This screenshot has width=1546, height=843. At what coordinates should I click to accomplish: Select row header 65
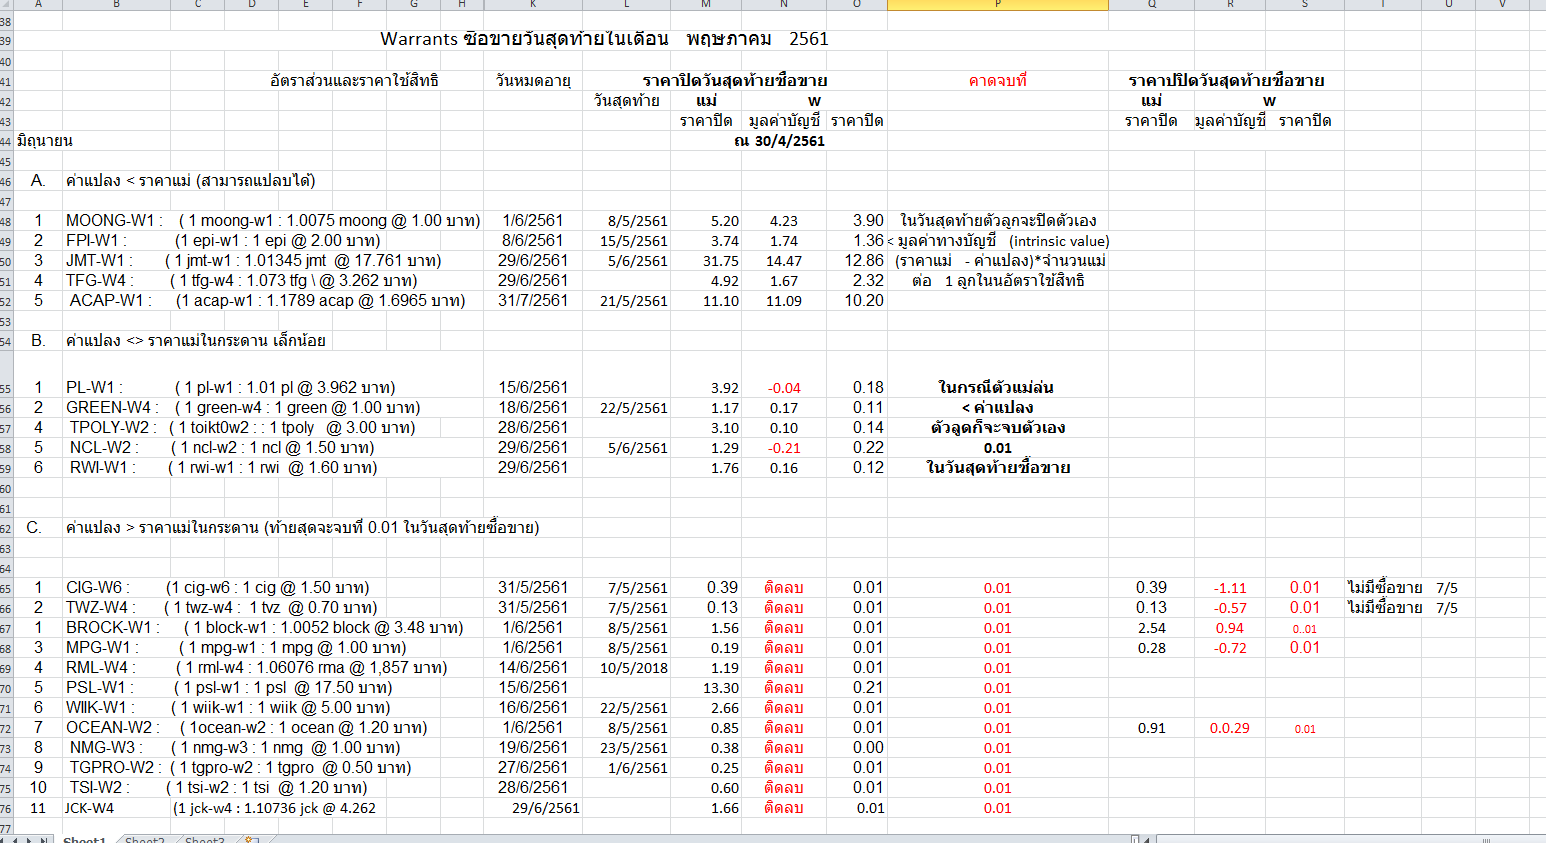point(6,588)
